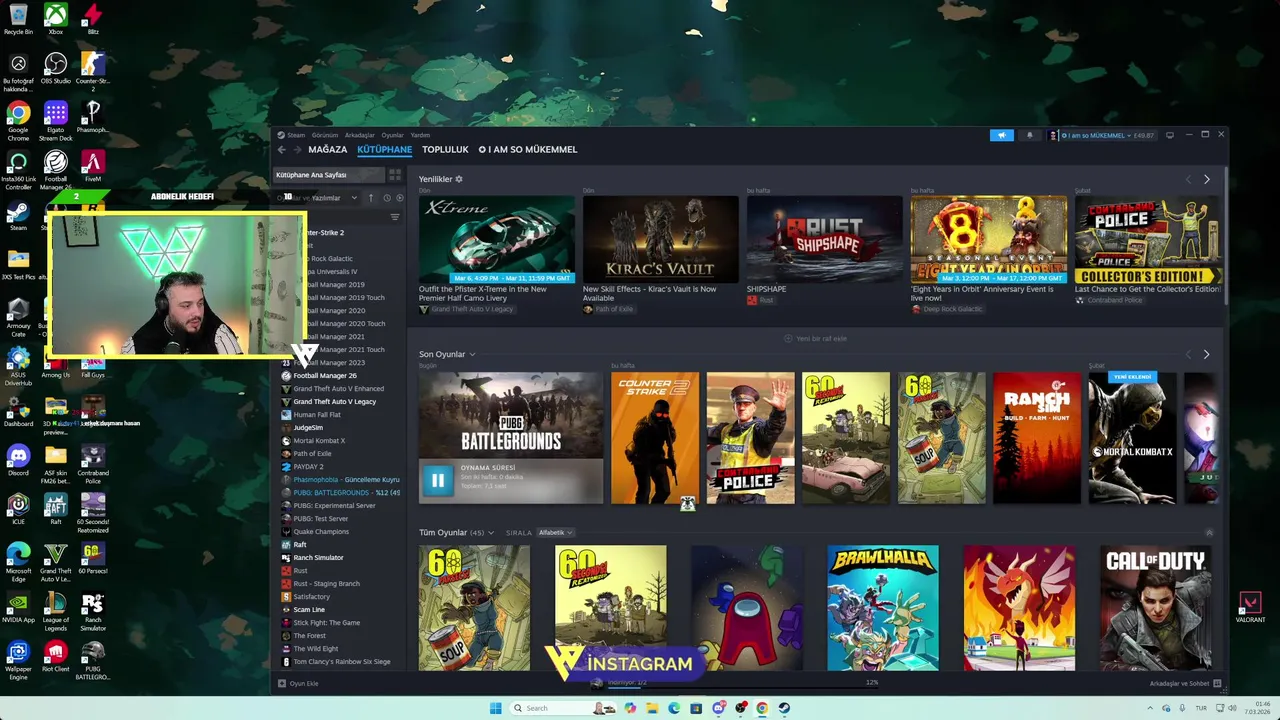Open the Tüm Oyunlar shelf dropdown
The width and height of the screenshot is (1280, 720).
491,533
